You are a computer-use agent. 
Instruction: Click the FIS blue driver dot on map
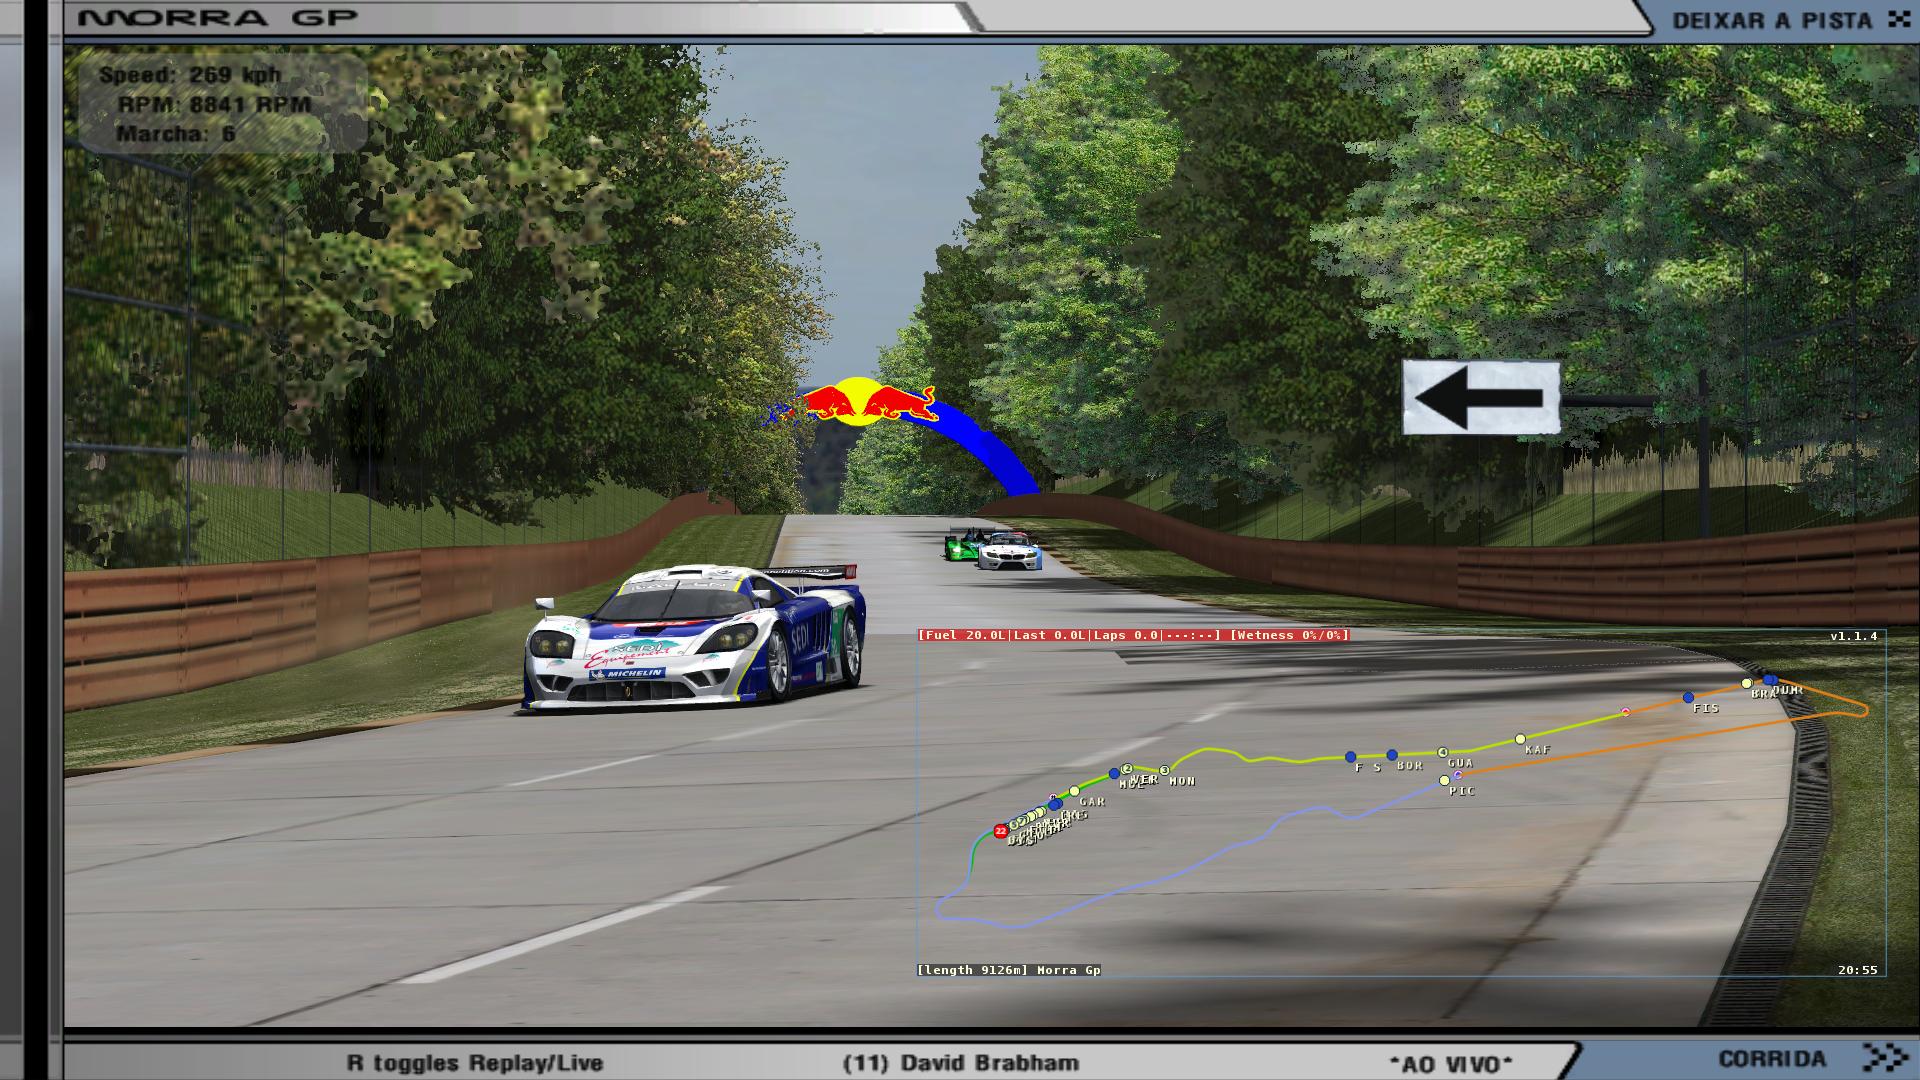(1688, 697)
